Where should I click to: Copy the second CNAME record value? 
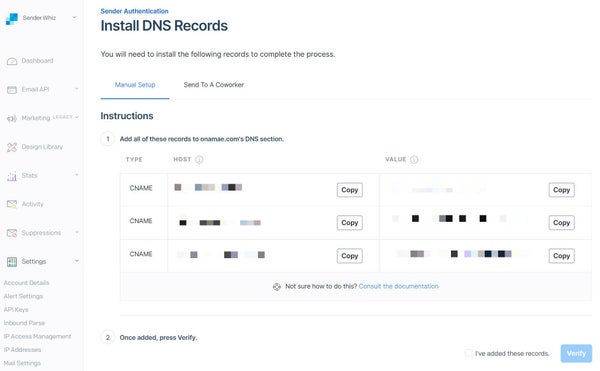tap(561, 223)
